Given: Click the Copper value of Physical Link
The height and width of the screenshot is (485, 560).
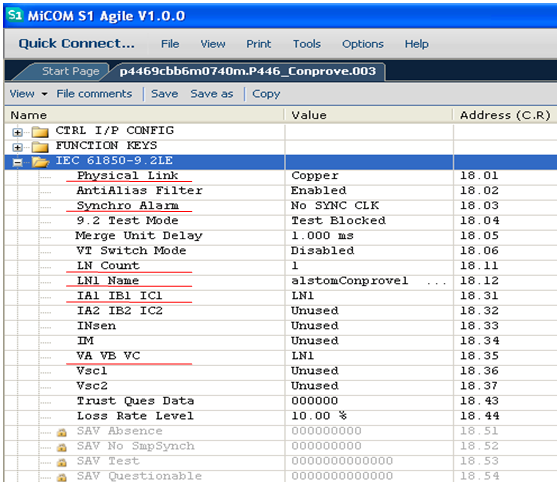Looking at the screenshot, I should pyautogui.click(x=315, y=176).
